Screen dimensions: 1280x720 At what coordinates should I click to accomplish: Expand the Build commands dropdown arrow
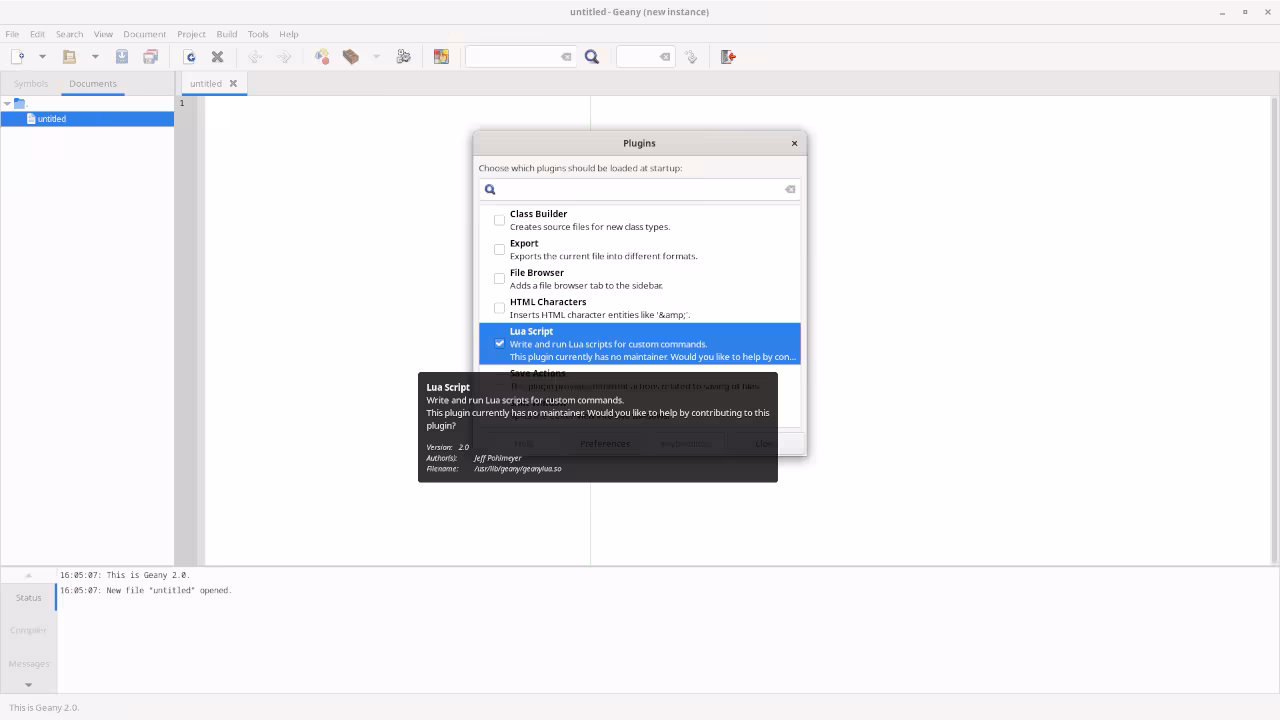[376, 56]
